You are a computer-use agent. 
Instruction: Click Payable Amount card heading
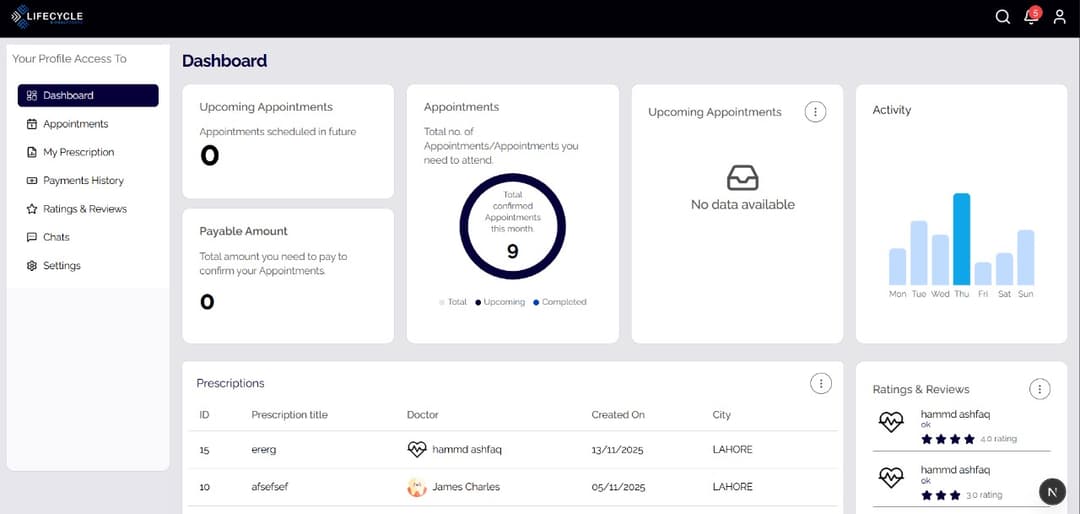click(x=244, y=232)
